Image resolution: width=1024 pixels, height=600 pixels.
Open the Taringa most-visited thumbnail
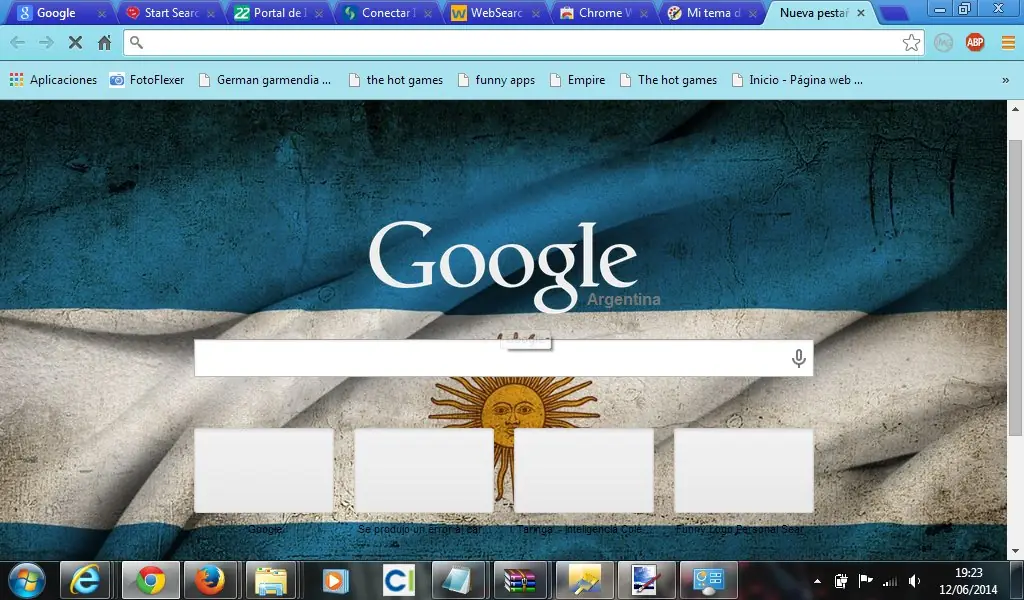point(584,471)
